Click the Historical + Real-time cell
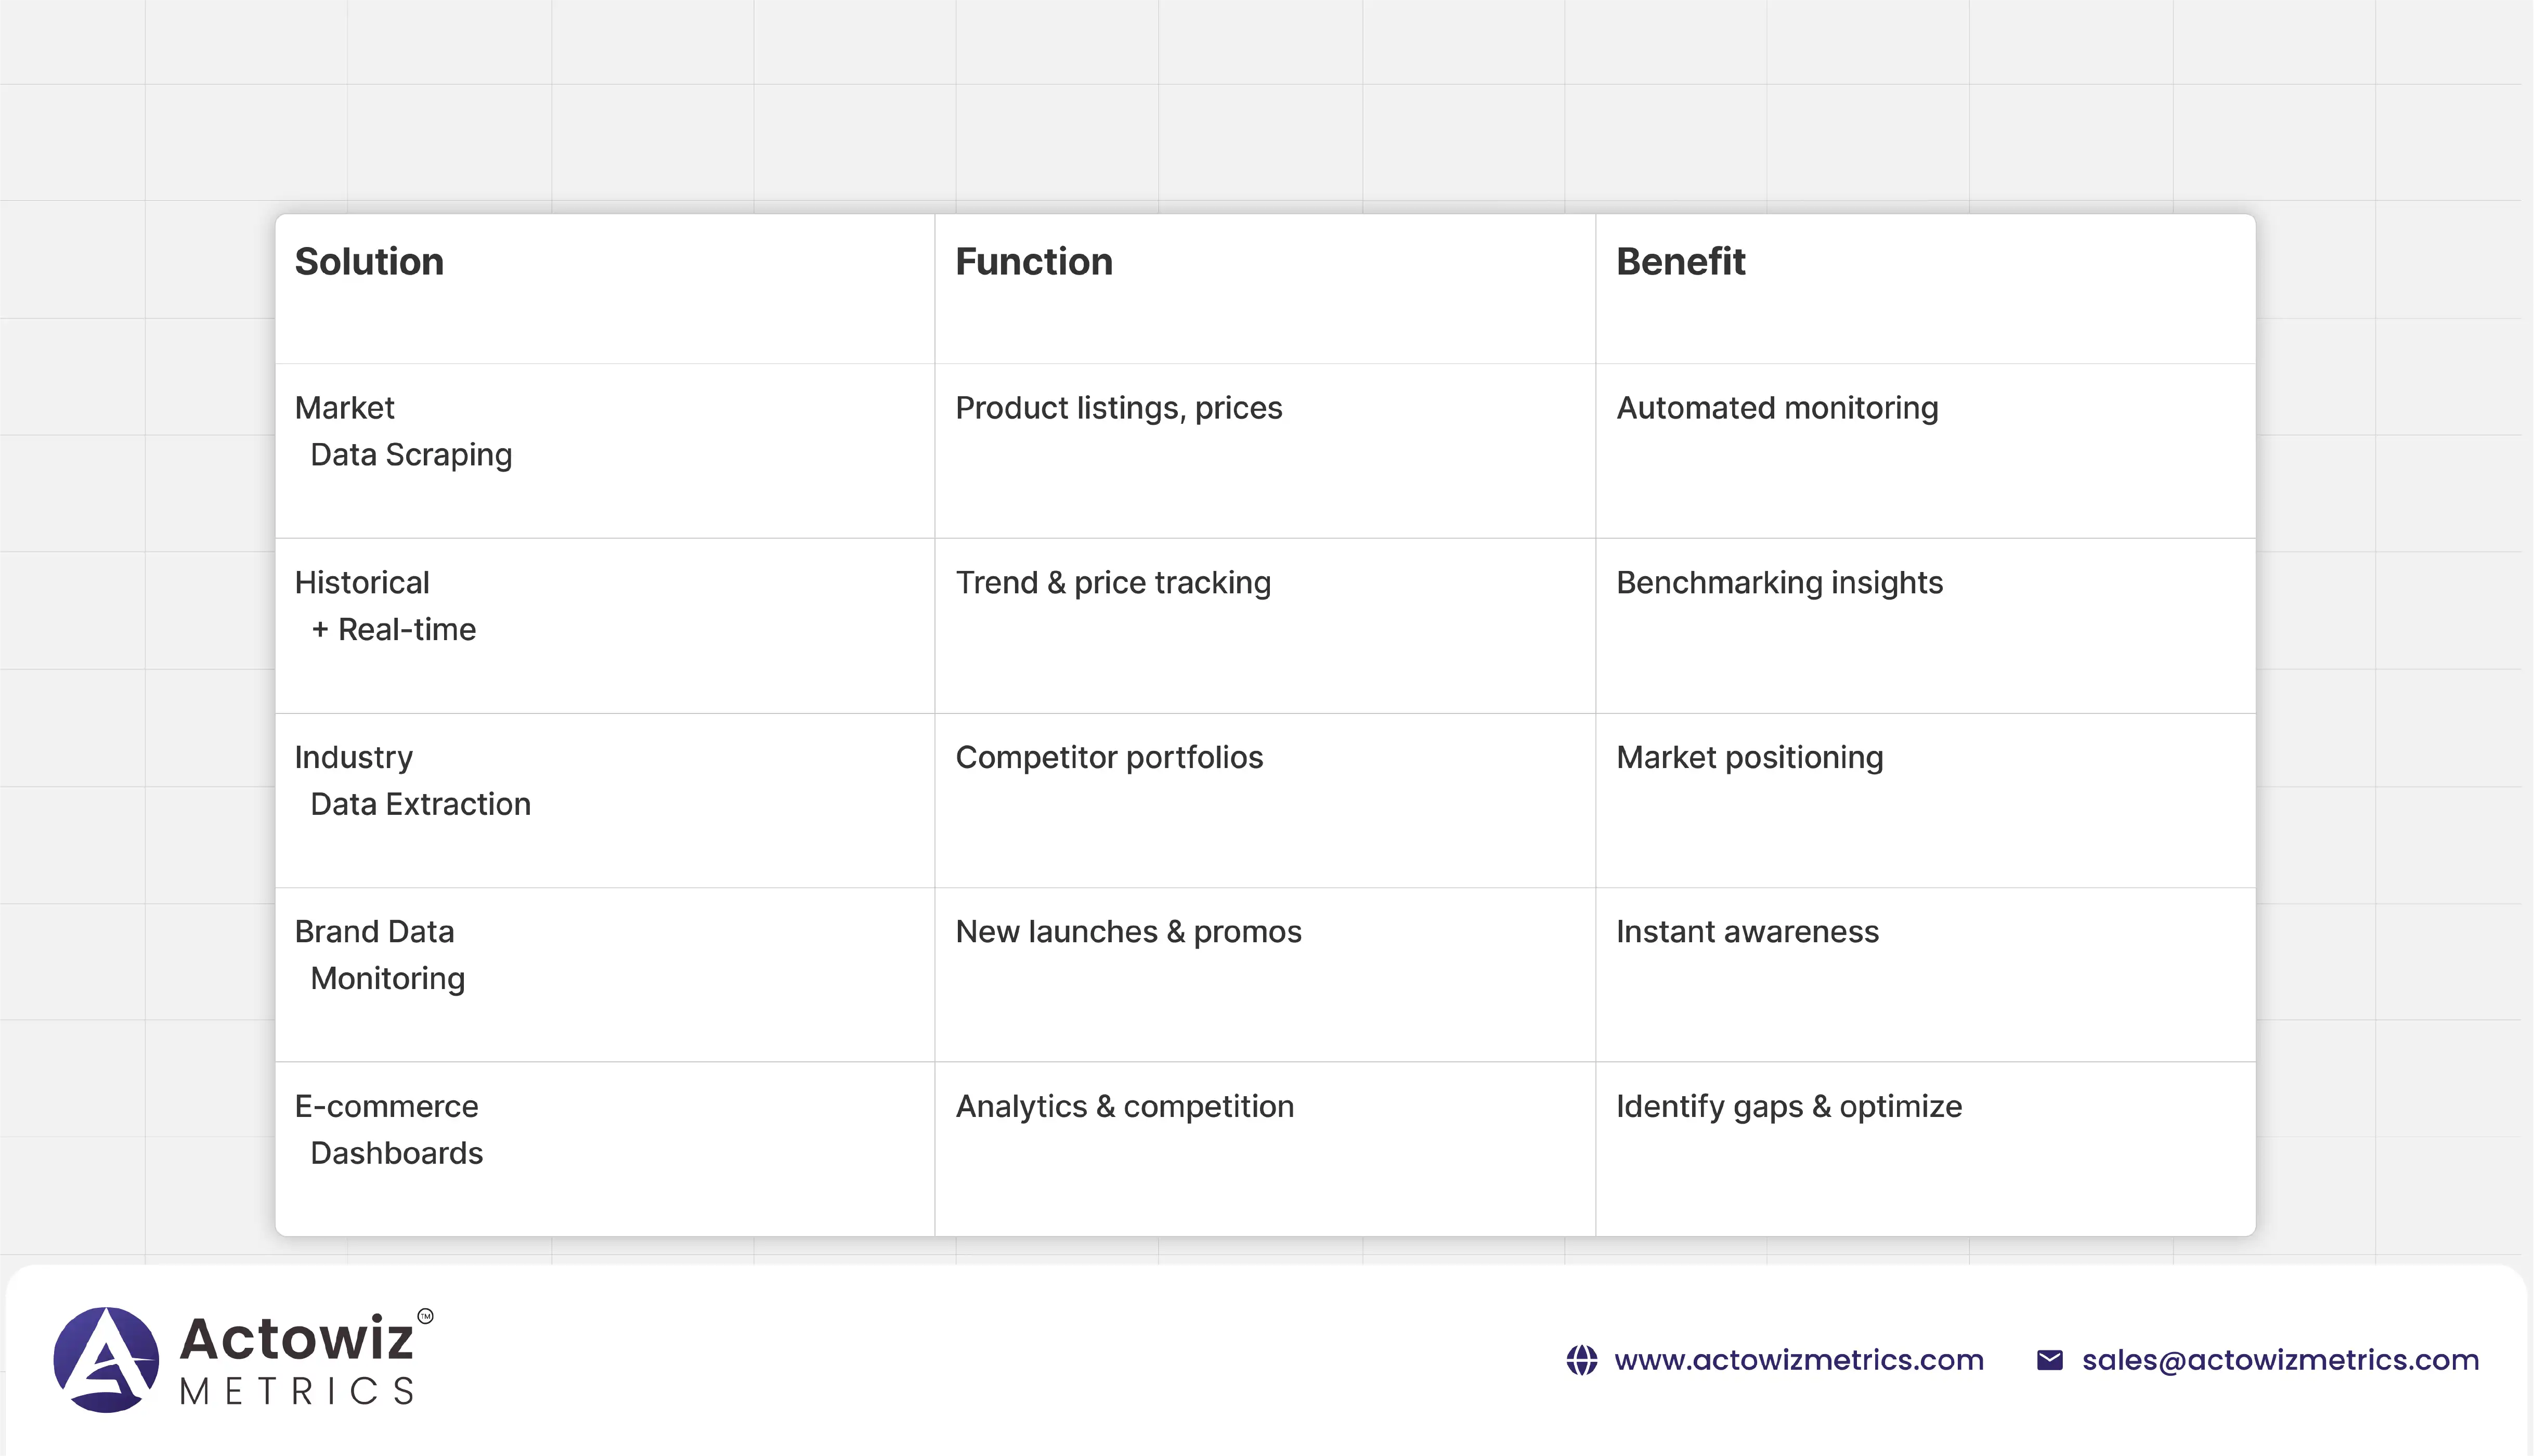Image resolution: width=2534 pixels, height=1456 pixels. click(385, 606)
